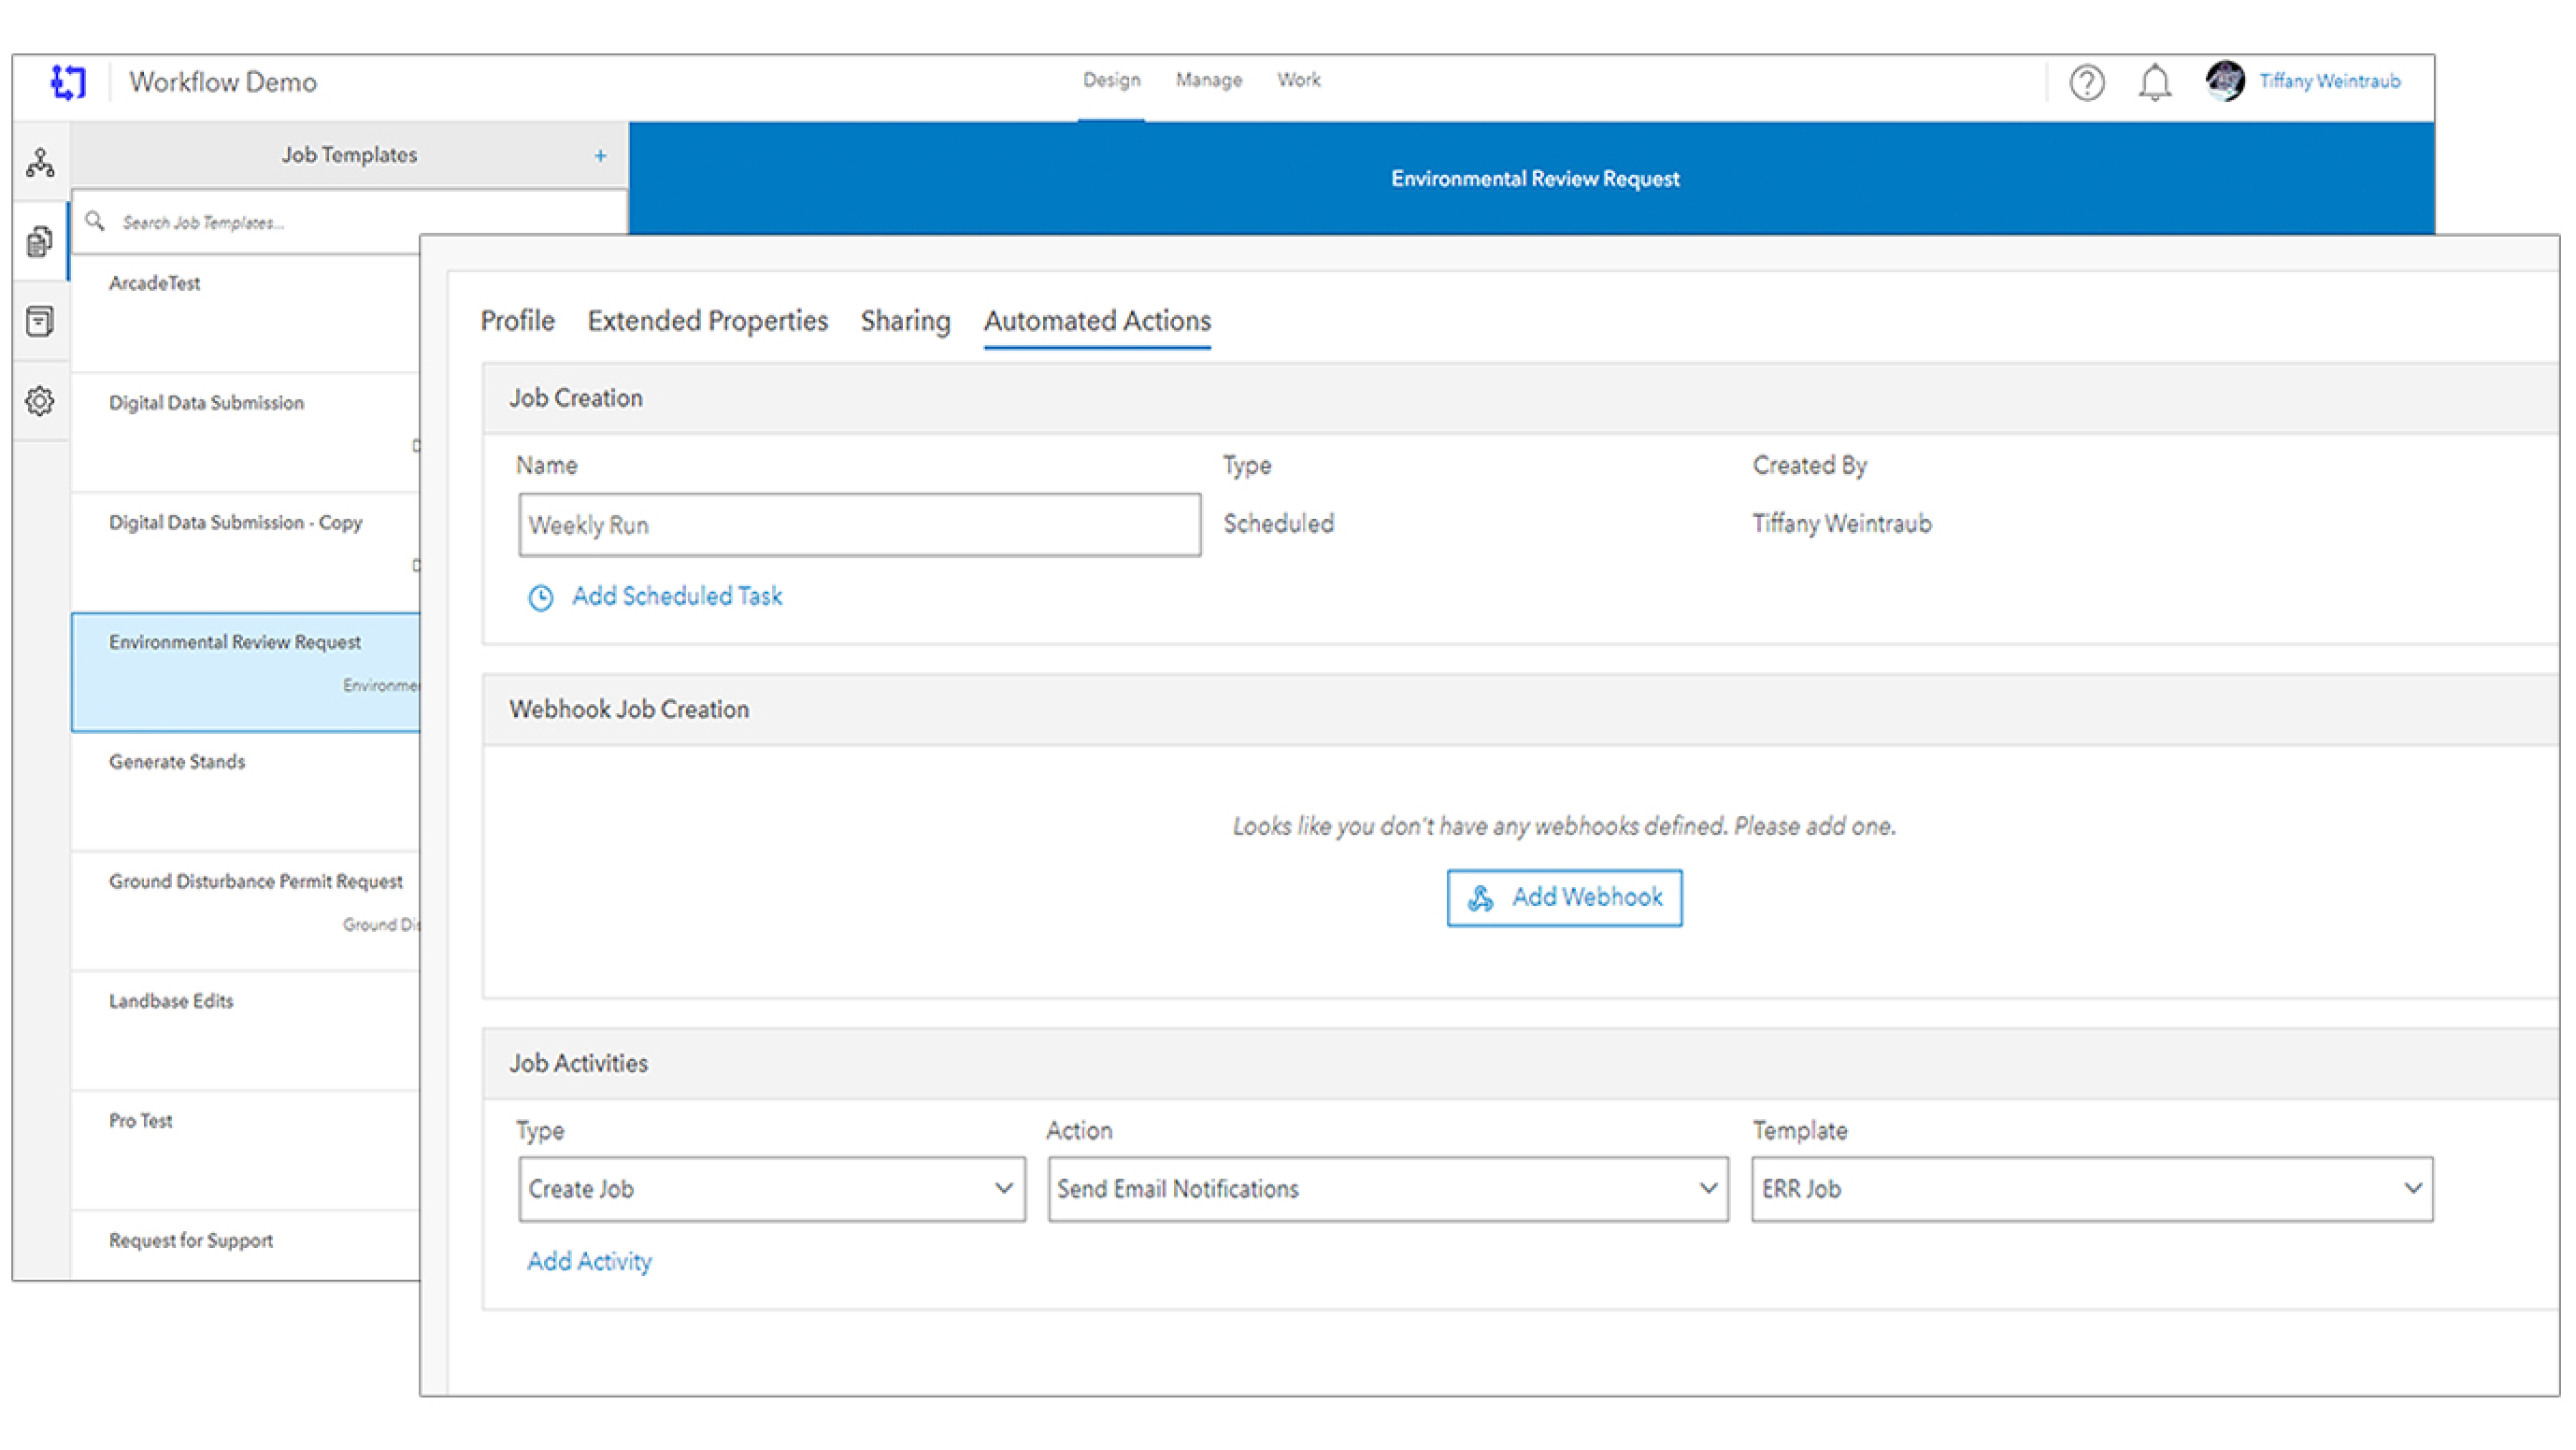Click the Tiffany Weintraub user avatar
This screenshot has width=2576, height=1450.
click(2224, 81)
